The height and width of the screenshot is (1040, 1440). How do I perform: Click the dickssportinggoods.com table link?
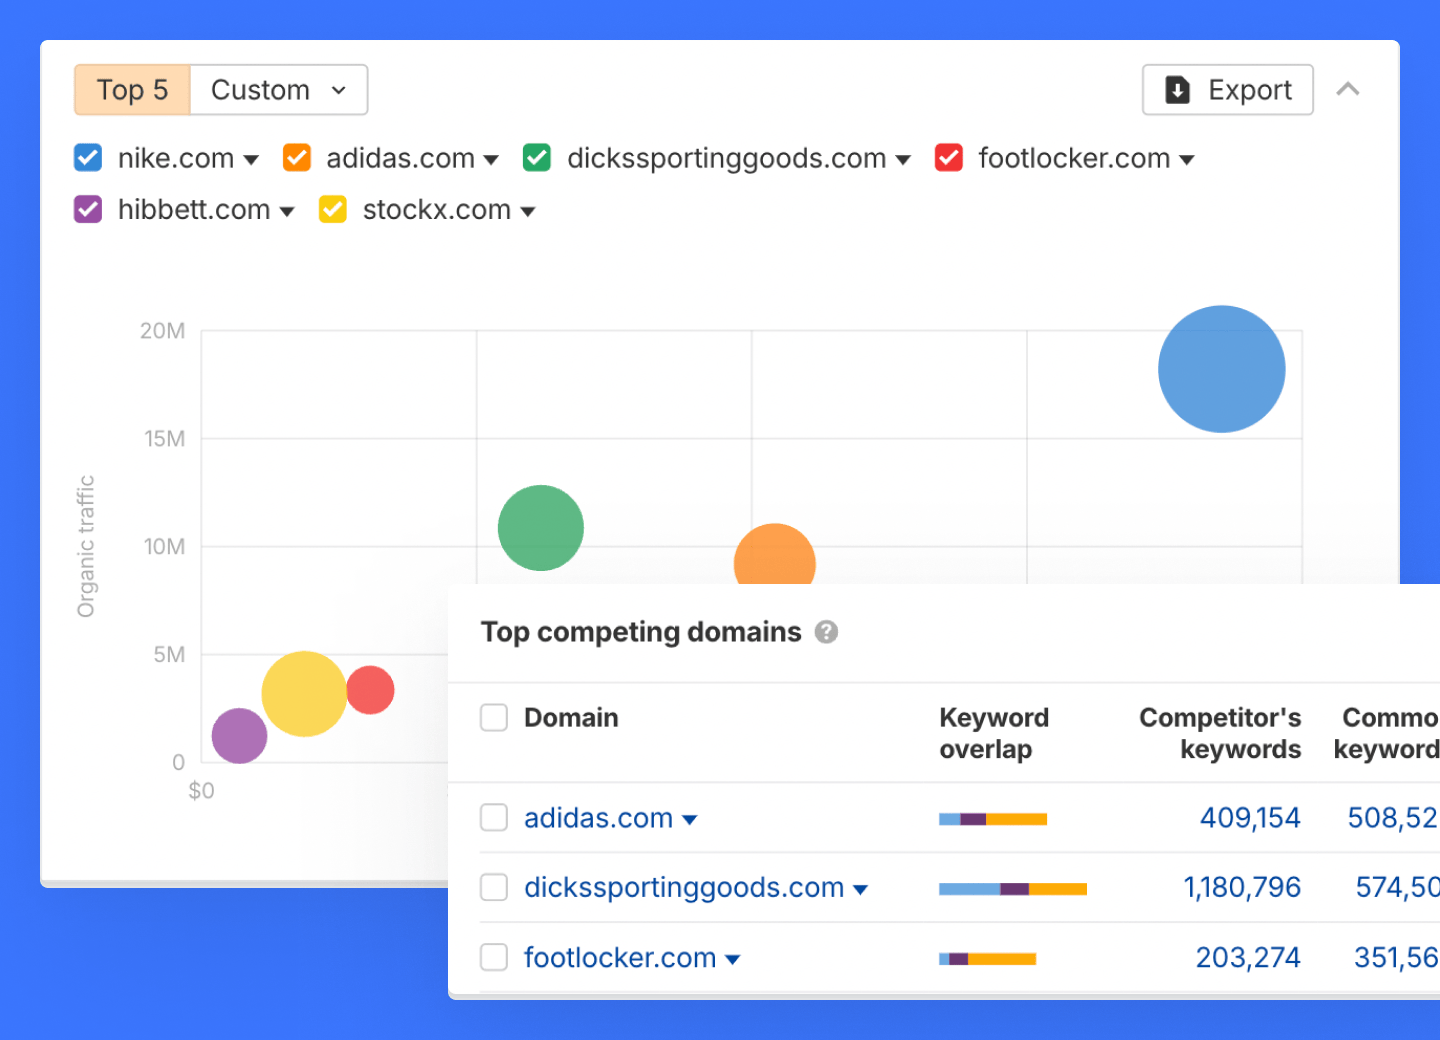click(683, 887)
